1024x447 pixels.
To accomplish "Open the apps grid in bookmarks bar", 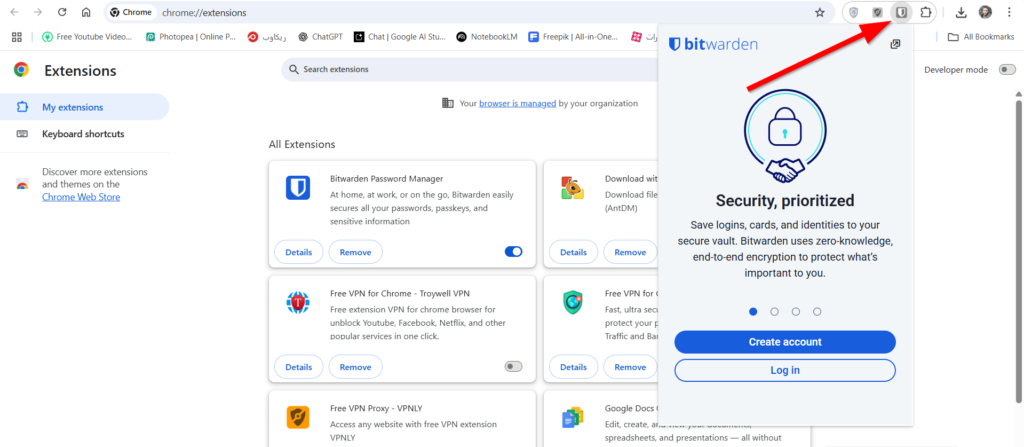I will point(17,37).
